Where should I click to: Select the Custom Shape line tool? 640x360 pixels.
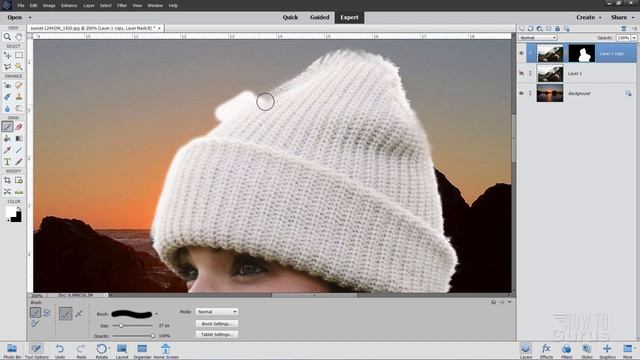(x=19, y=150)
